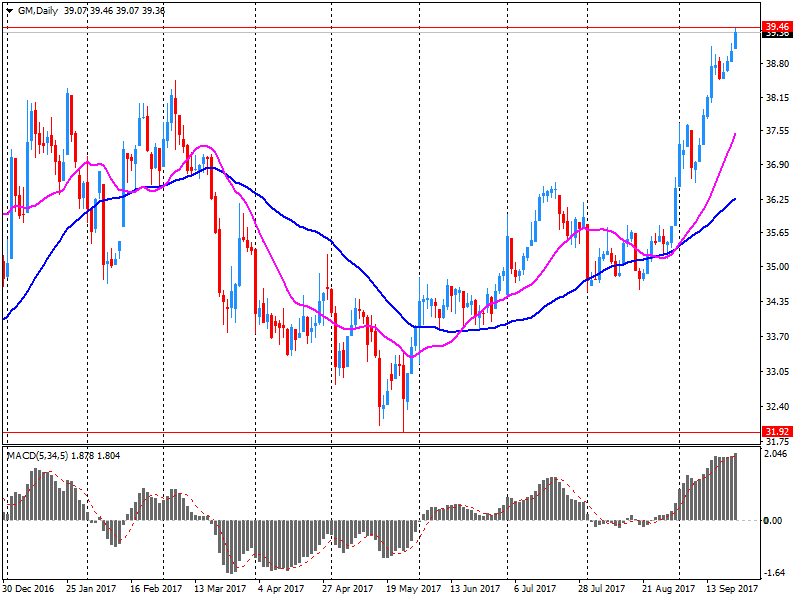Click the 25 Jan 2017 date label
The width and height of the screenshot is (800, 600).
pyautogui.click(x=91, y=589)
